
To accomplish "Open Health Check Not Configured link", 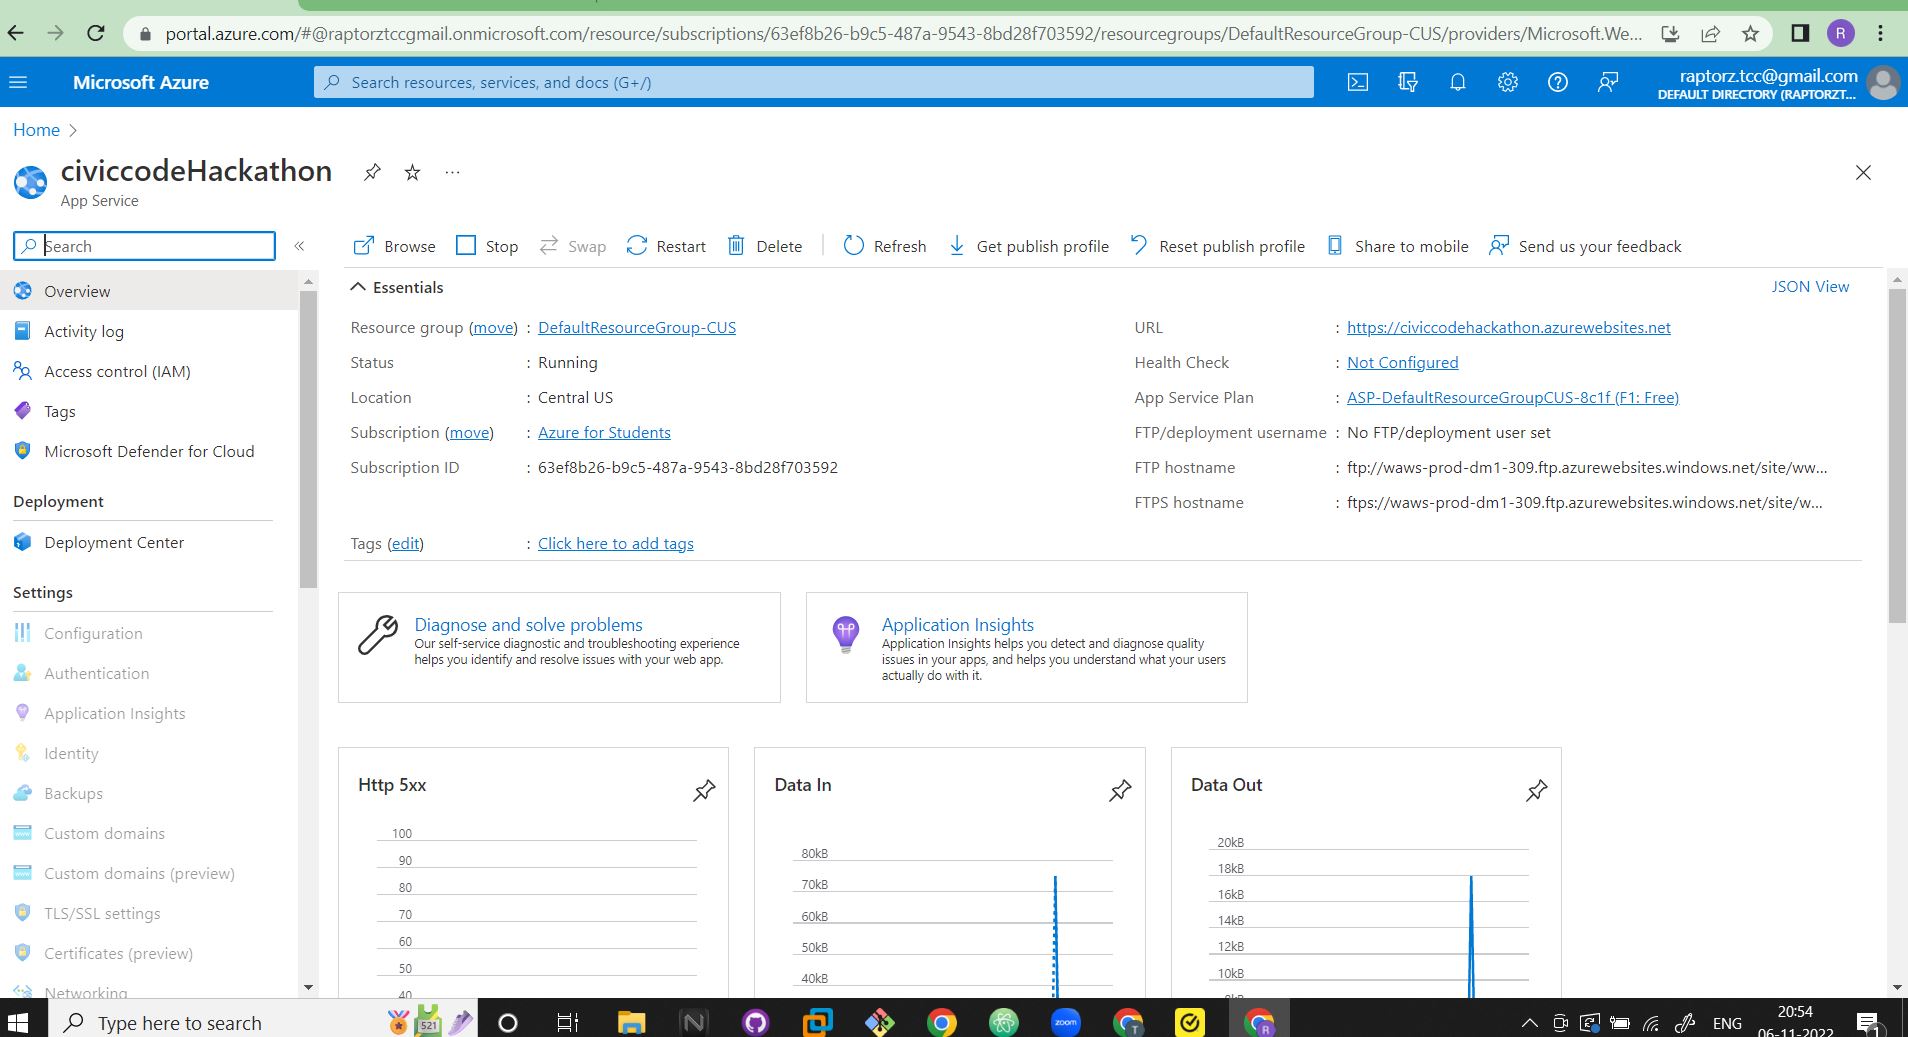I will (1402, 362).
